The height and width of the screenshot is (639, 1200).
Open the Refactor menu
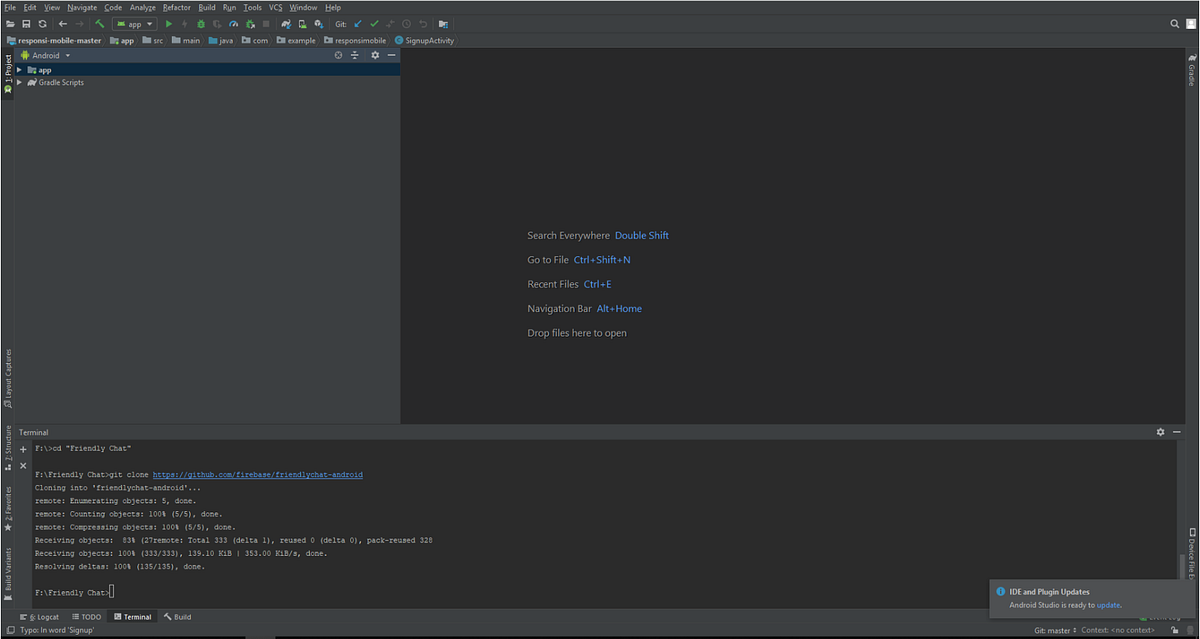point(176,7)
